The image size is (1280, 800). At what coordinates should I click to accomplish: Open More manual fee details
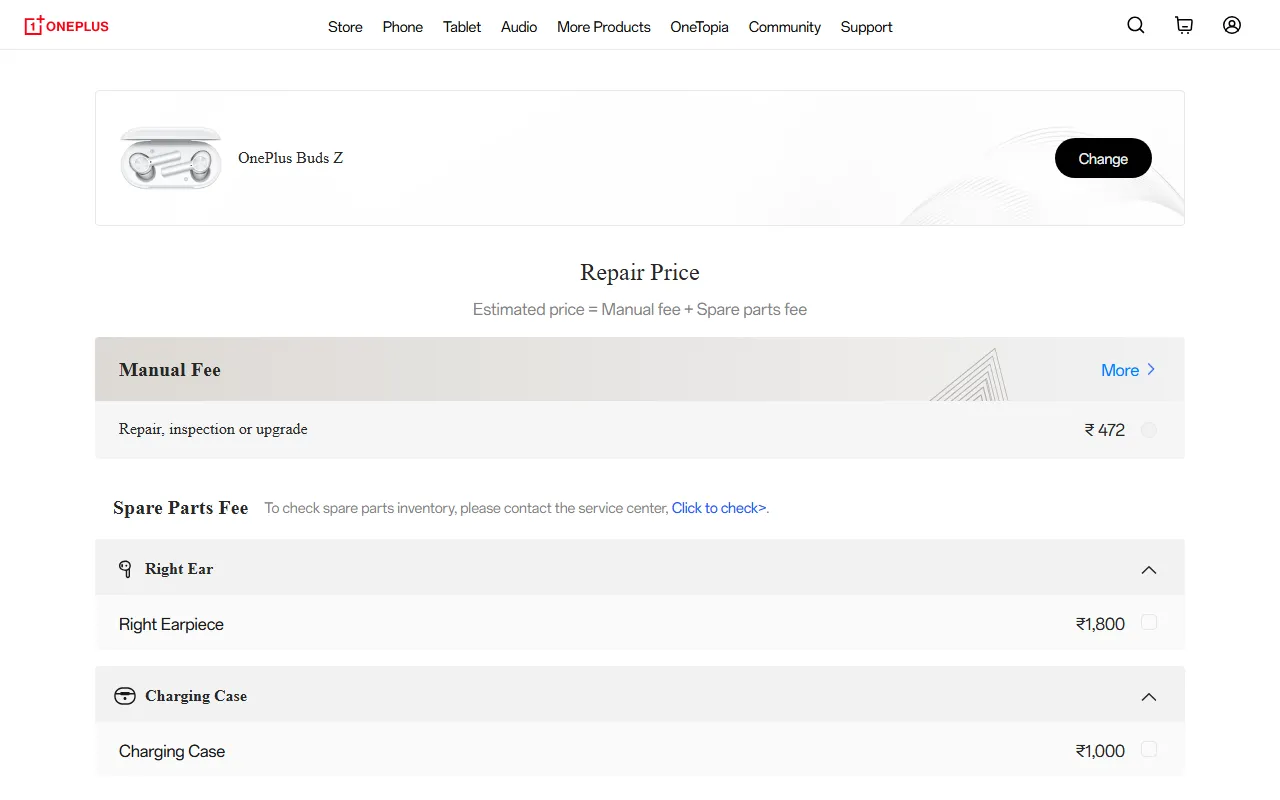pyautogui.click(x=1128, y=370)
